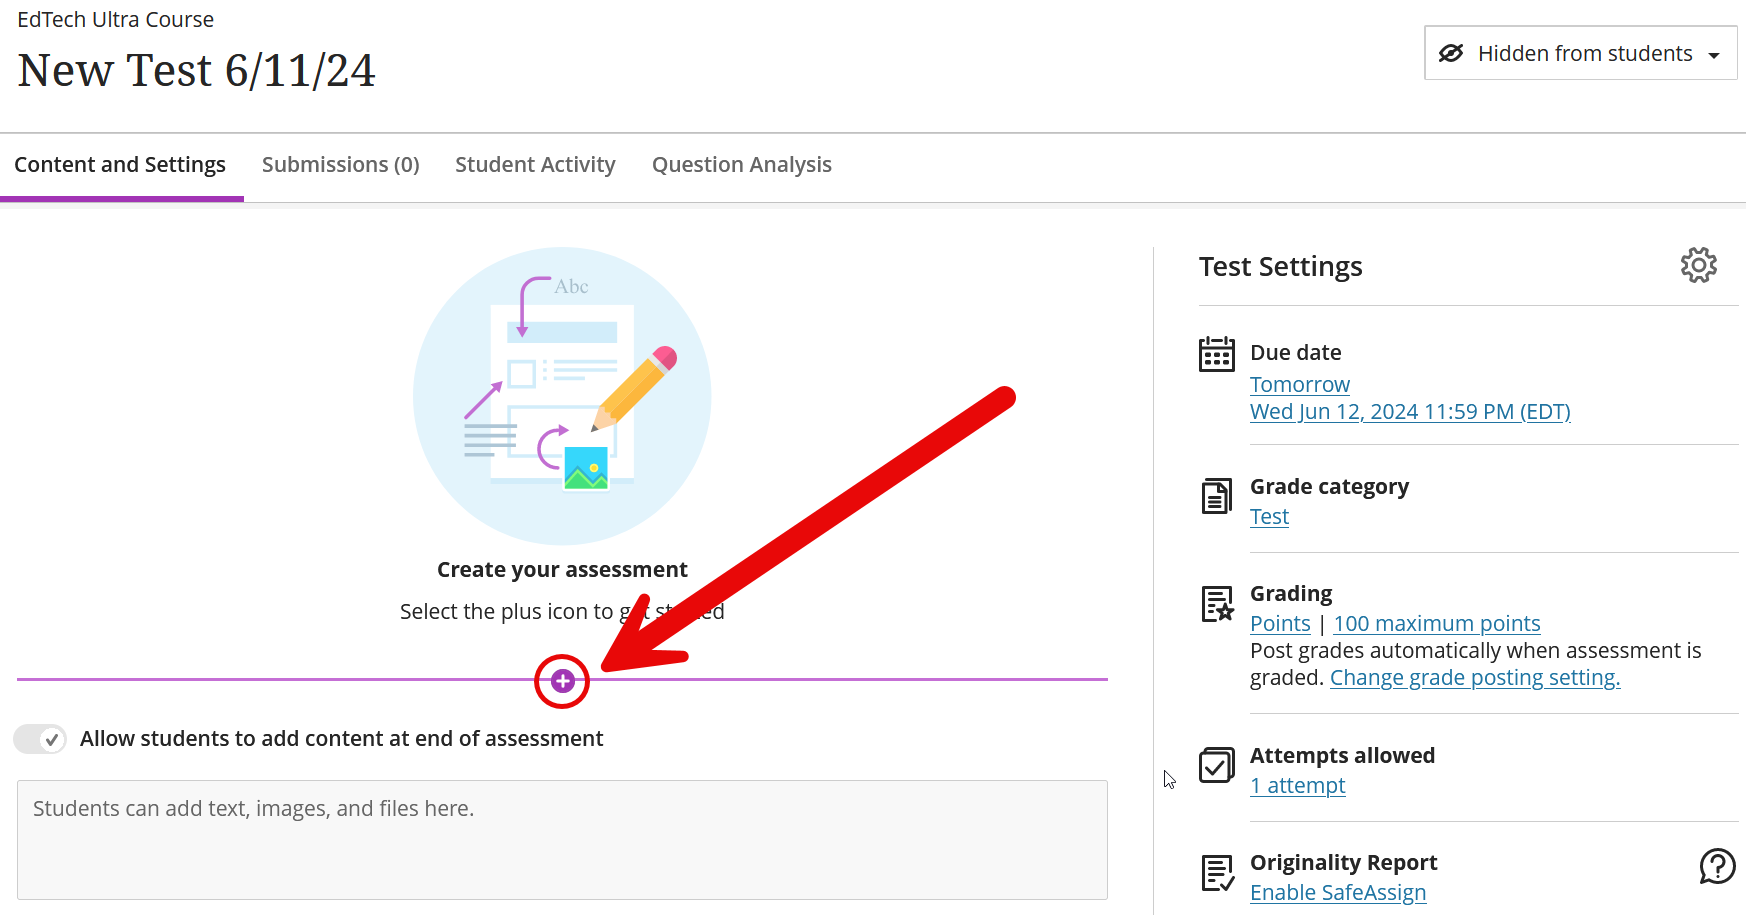This screenshot has height=915, width=1746.
Task: Select the Content and Settings tab
Action: click(120, 165)
